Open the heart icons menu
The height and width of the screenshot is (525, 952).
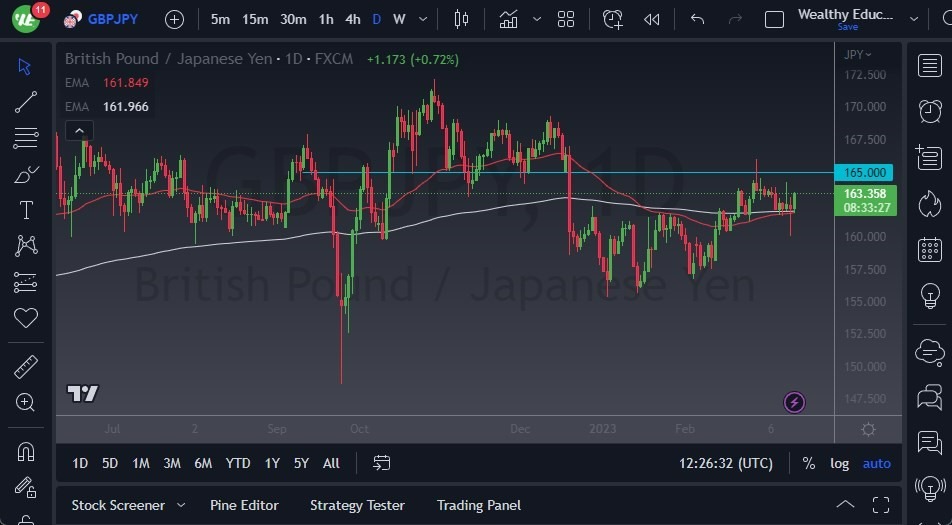26,318
